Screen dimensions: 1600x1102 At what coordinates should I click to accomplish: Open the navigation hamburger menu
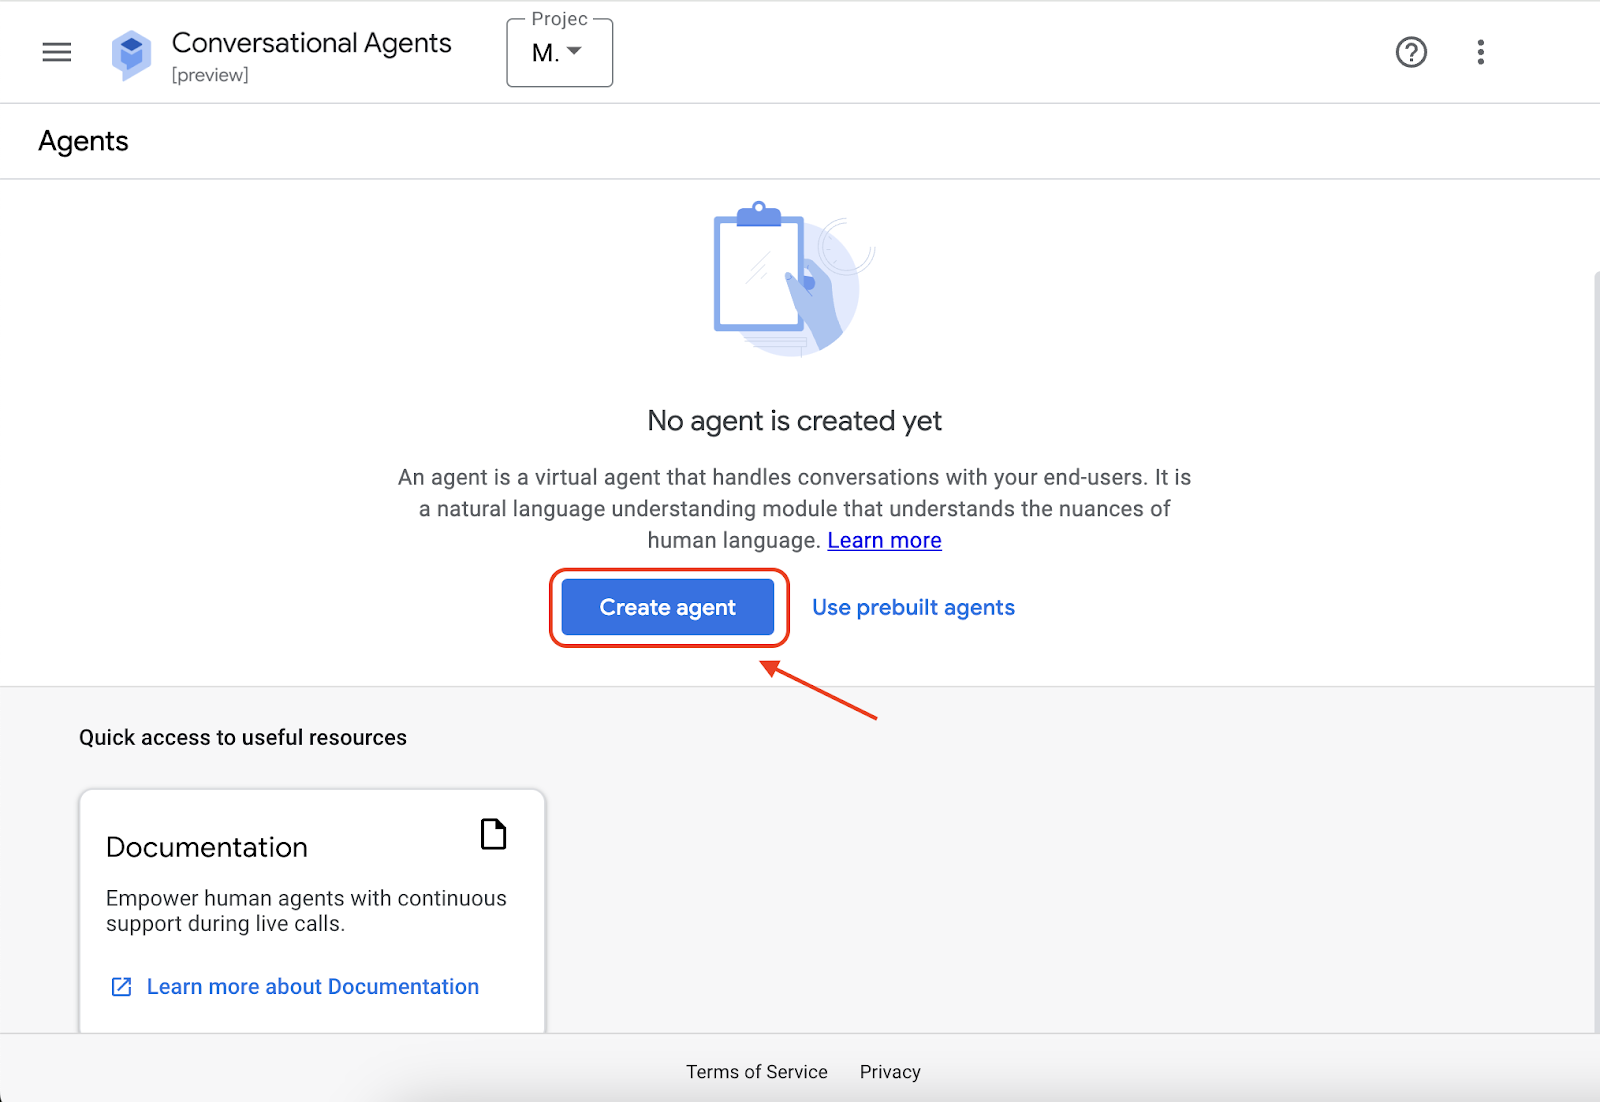click(57, 52)
